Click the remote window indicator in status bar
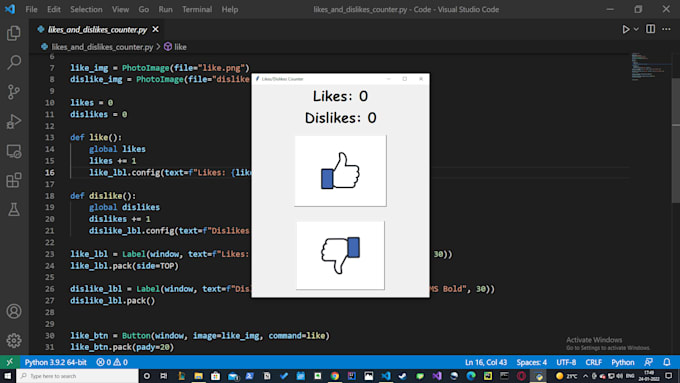This screenshot has height=383, width=680. click(x=10, y=362)
